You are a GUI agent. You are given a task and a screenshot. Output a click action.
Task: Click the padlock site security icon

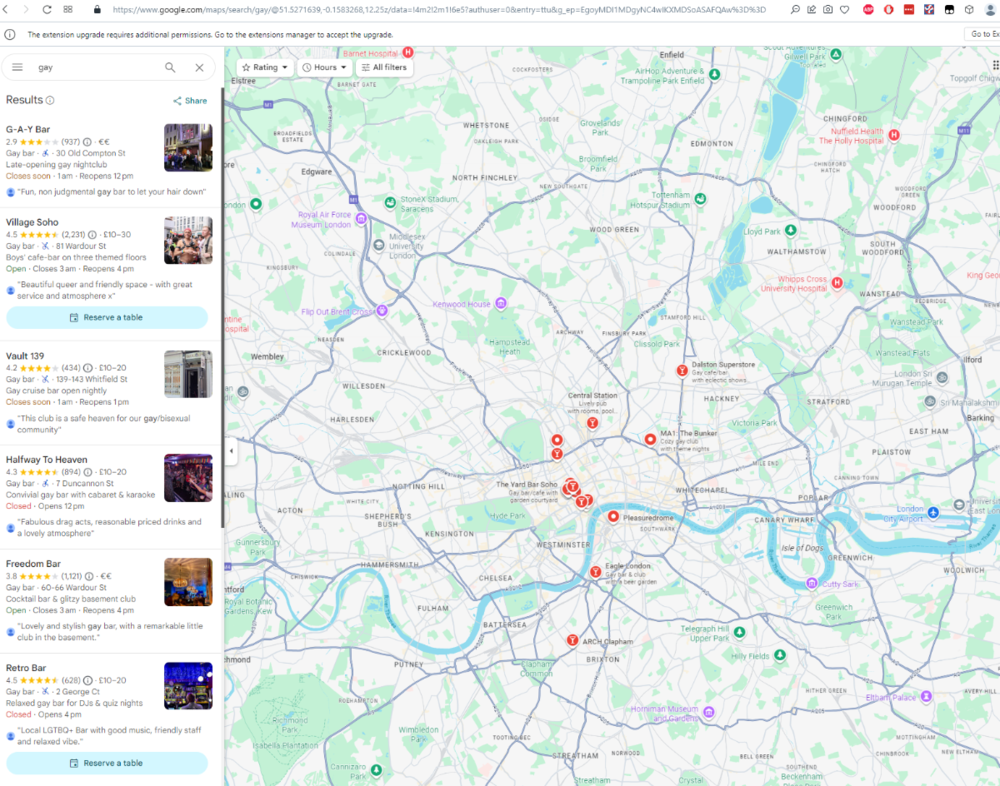[x=97, y=10]
